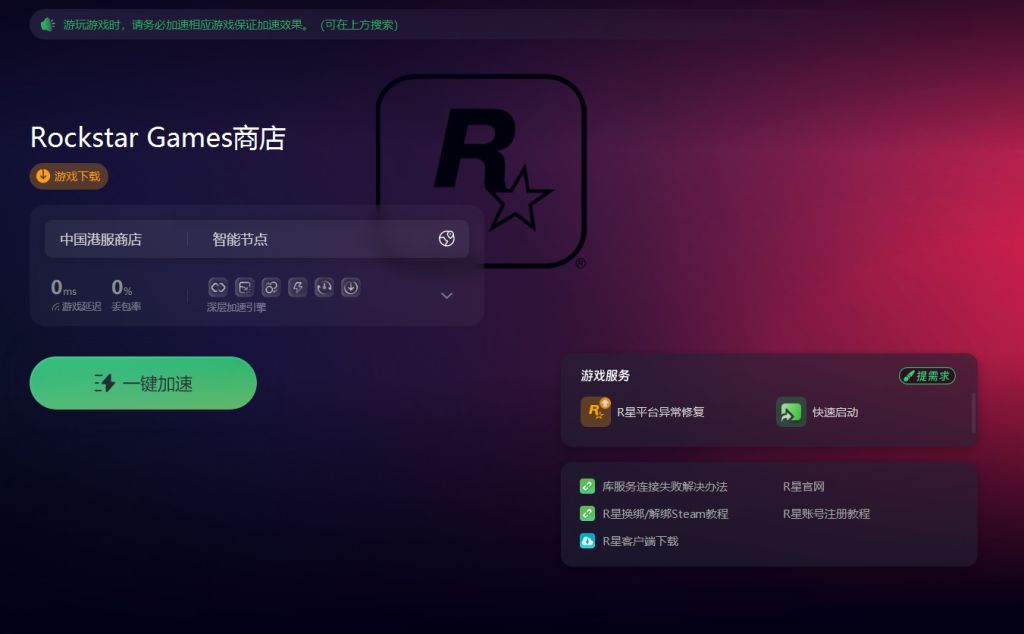Click the 深层加速引擎 label
The height and width of the screenshot is (634, 1024).
pos(236,308)
